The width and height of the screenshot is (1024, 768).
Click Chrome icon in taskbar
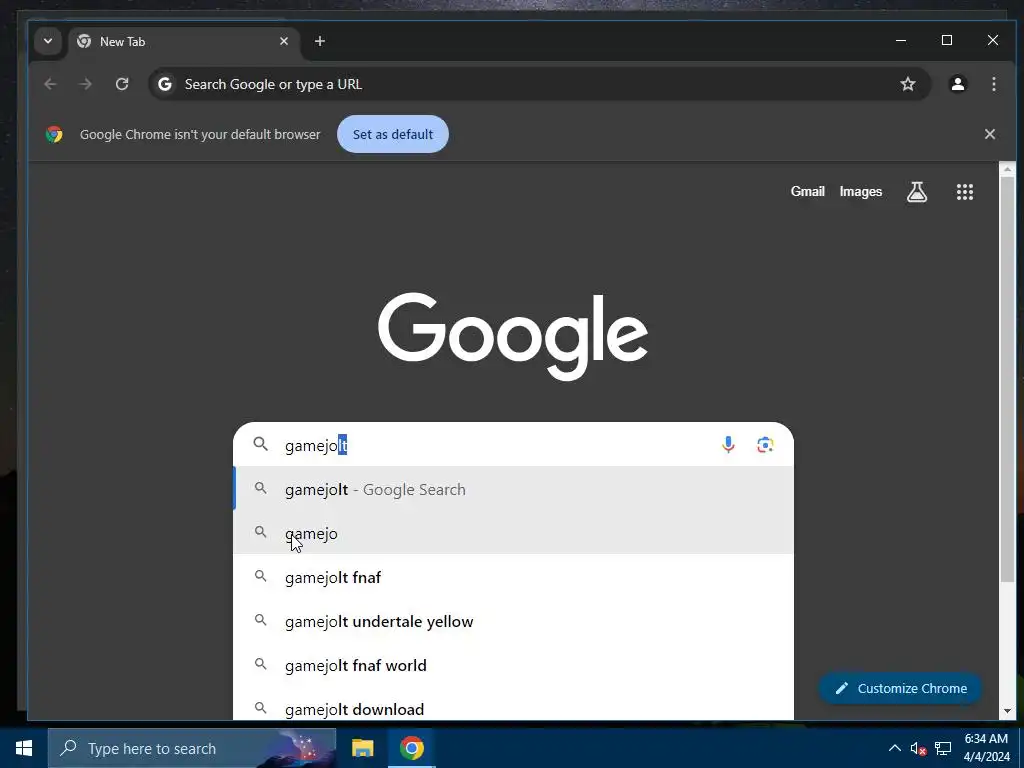point(411,748)
